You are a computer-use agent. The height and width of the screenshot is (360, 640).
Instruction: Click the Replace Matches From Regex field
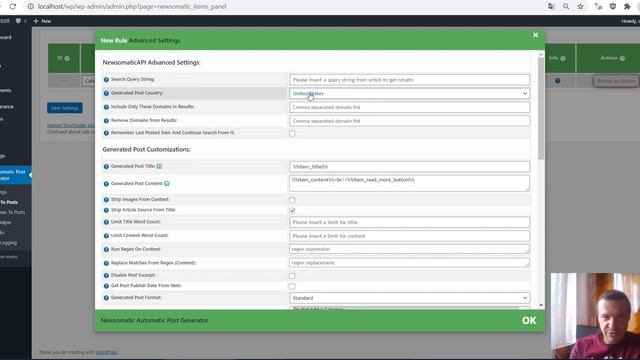[409, 263]
